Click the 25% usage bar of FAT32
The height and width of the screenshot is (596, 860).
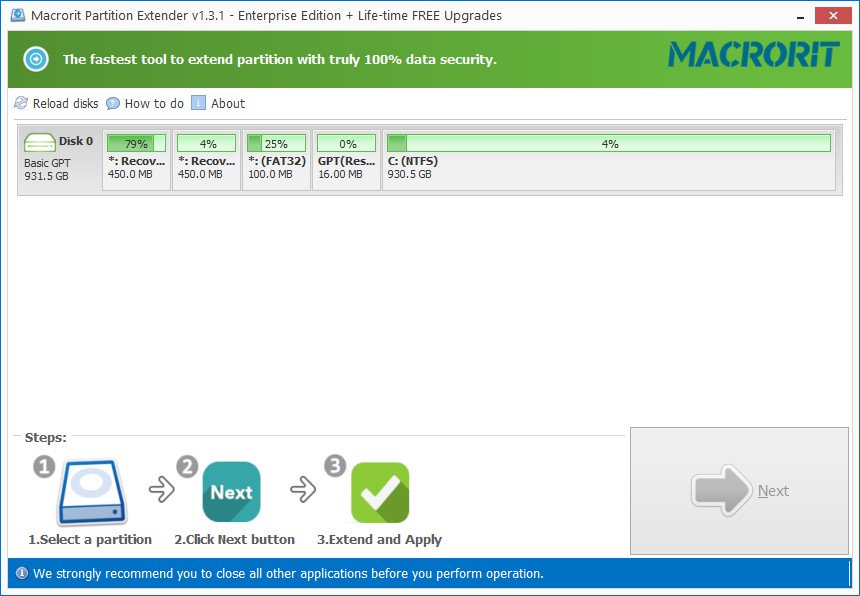276,143
